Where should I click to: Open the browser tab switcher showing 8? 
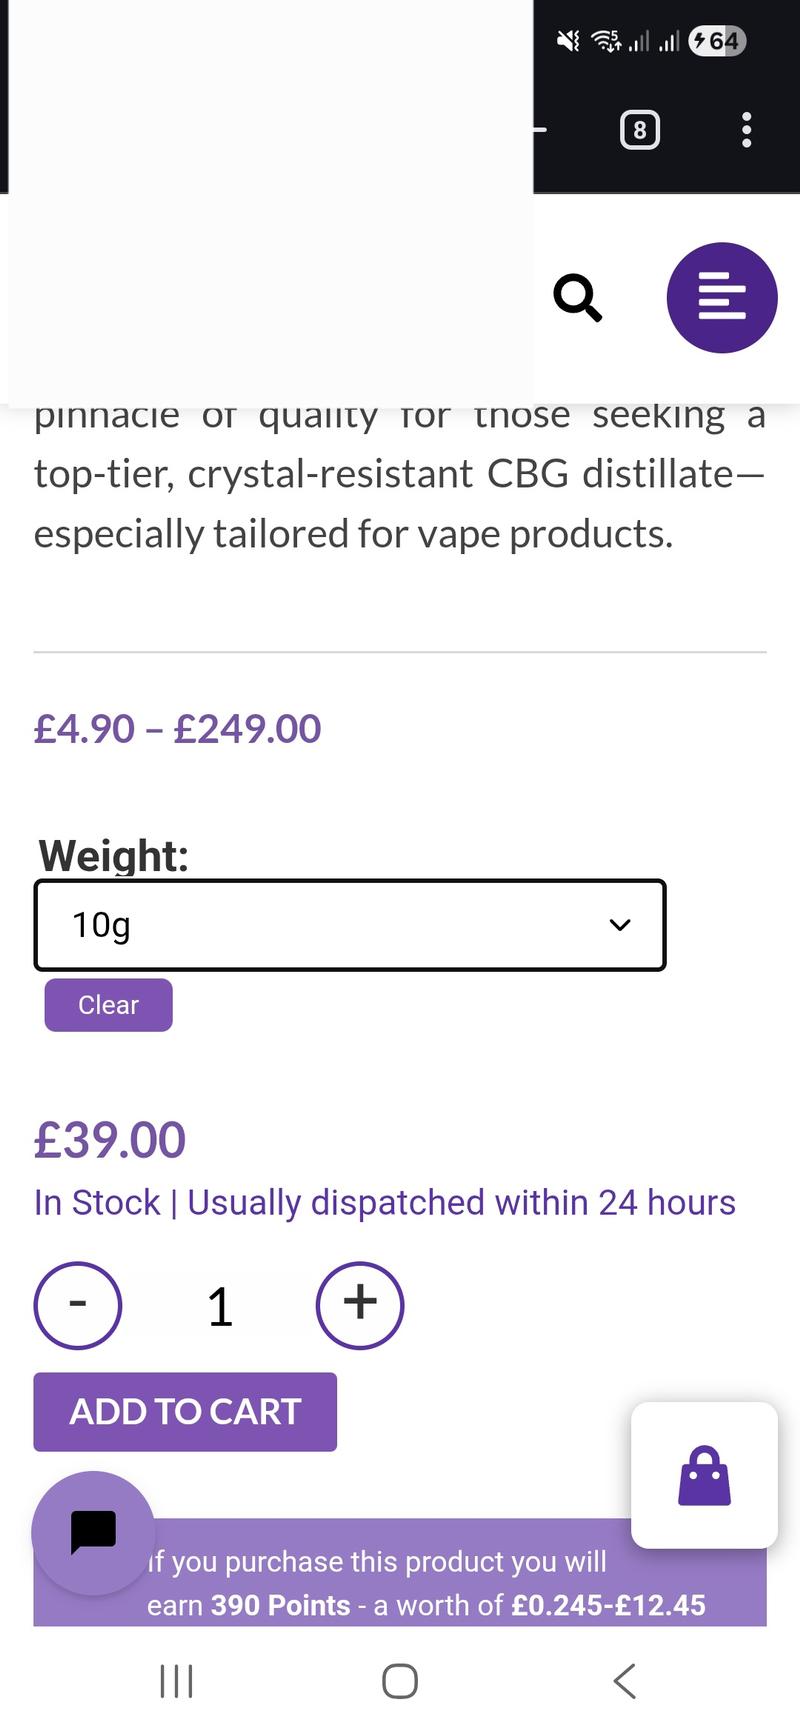(x=640, y=130)
